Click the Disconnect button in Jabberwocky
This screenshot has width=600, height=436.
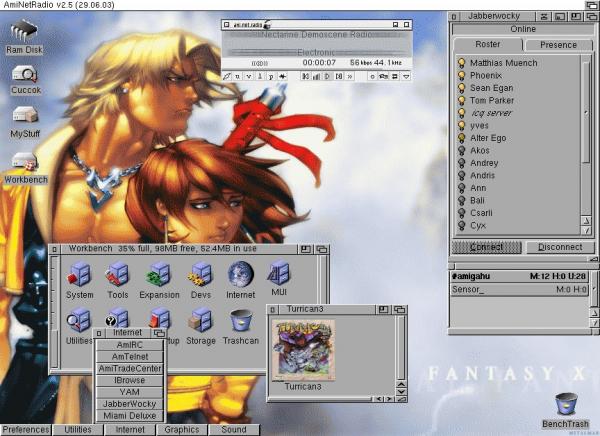pos(560,247)
